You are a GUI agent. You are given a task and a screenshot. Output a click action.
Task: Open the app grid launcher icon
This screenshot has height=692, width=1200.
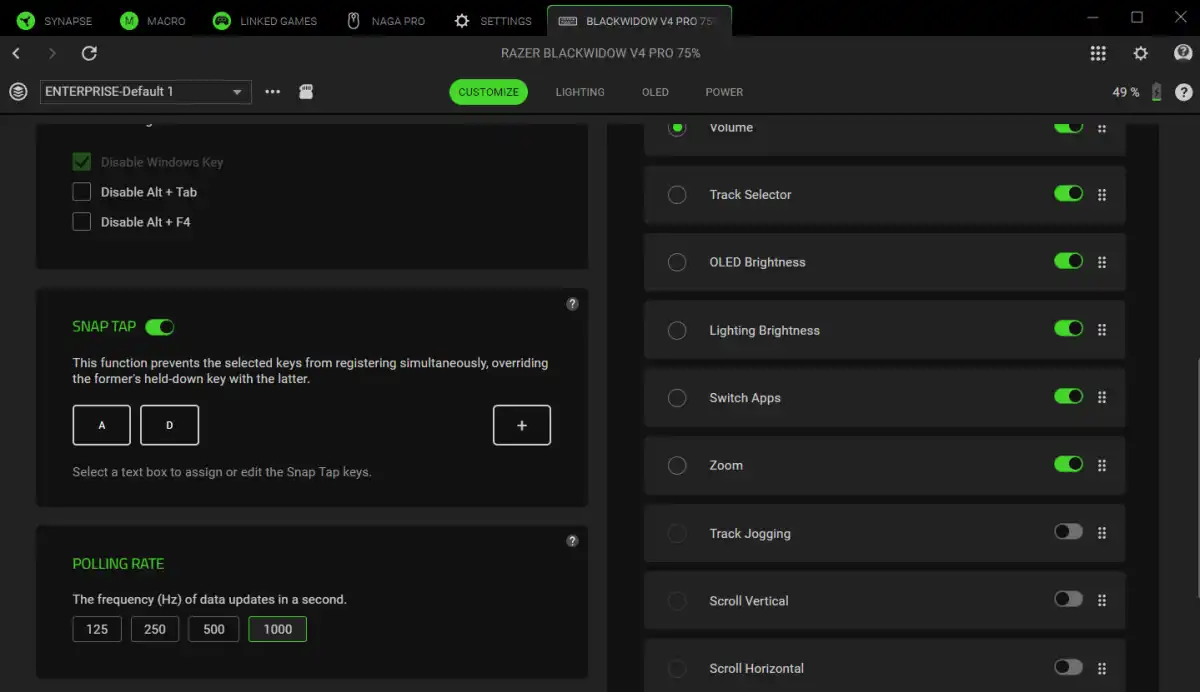tap(1098, 53)
